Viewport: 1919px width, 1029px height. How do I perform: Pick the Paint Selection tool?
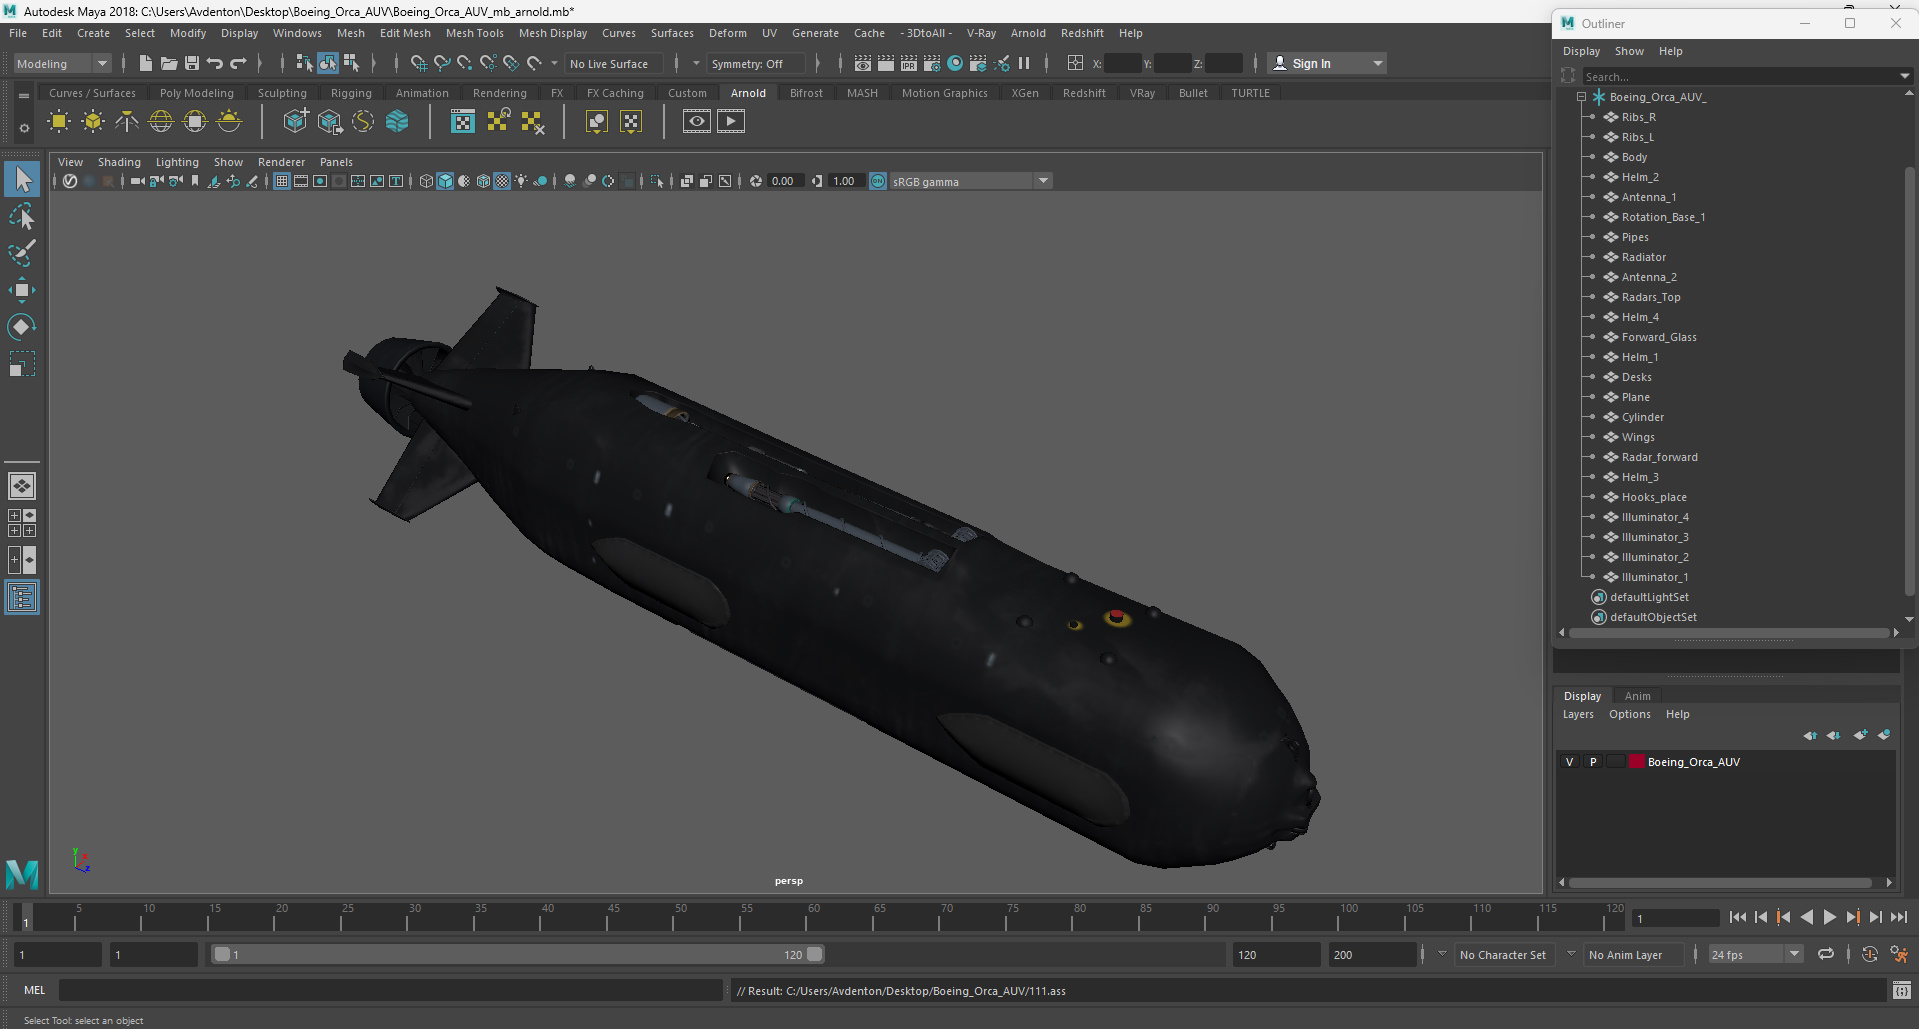point(22,252)
